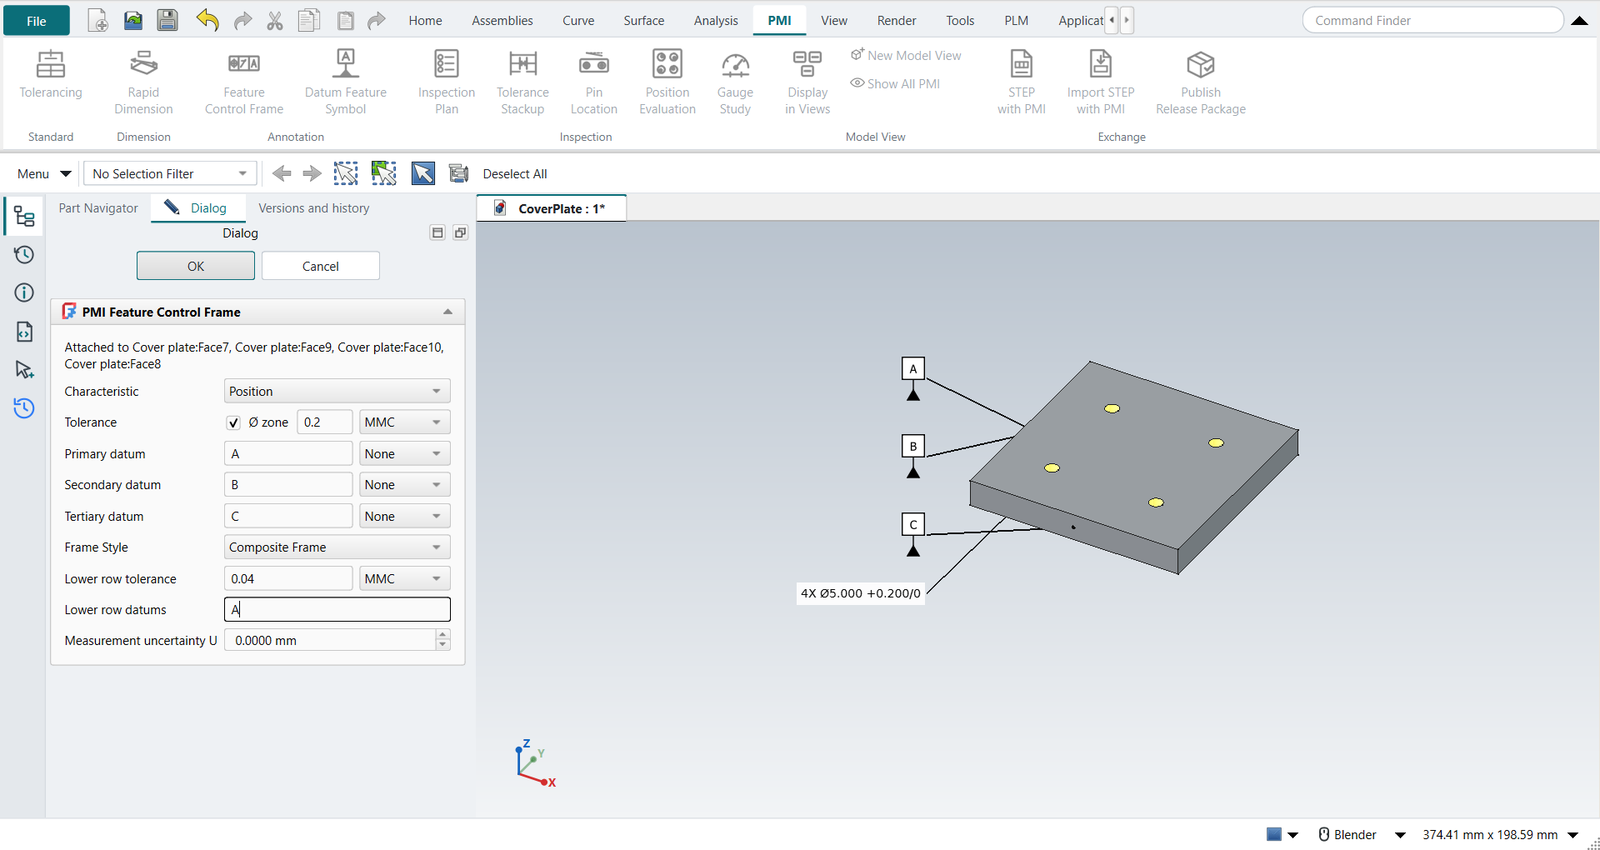Click the blue color swatch in status bar
This screenshot has width=1600, height=850.
coord(1274,834)
